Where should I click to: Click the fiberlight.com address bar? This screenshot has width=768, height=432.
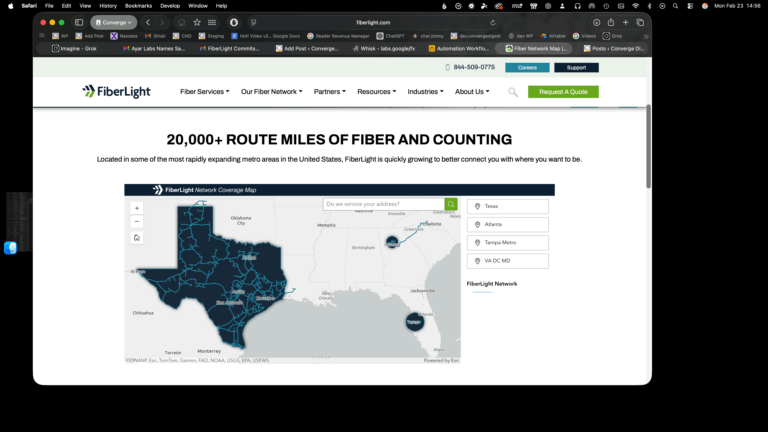(373, 23)
